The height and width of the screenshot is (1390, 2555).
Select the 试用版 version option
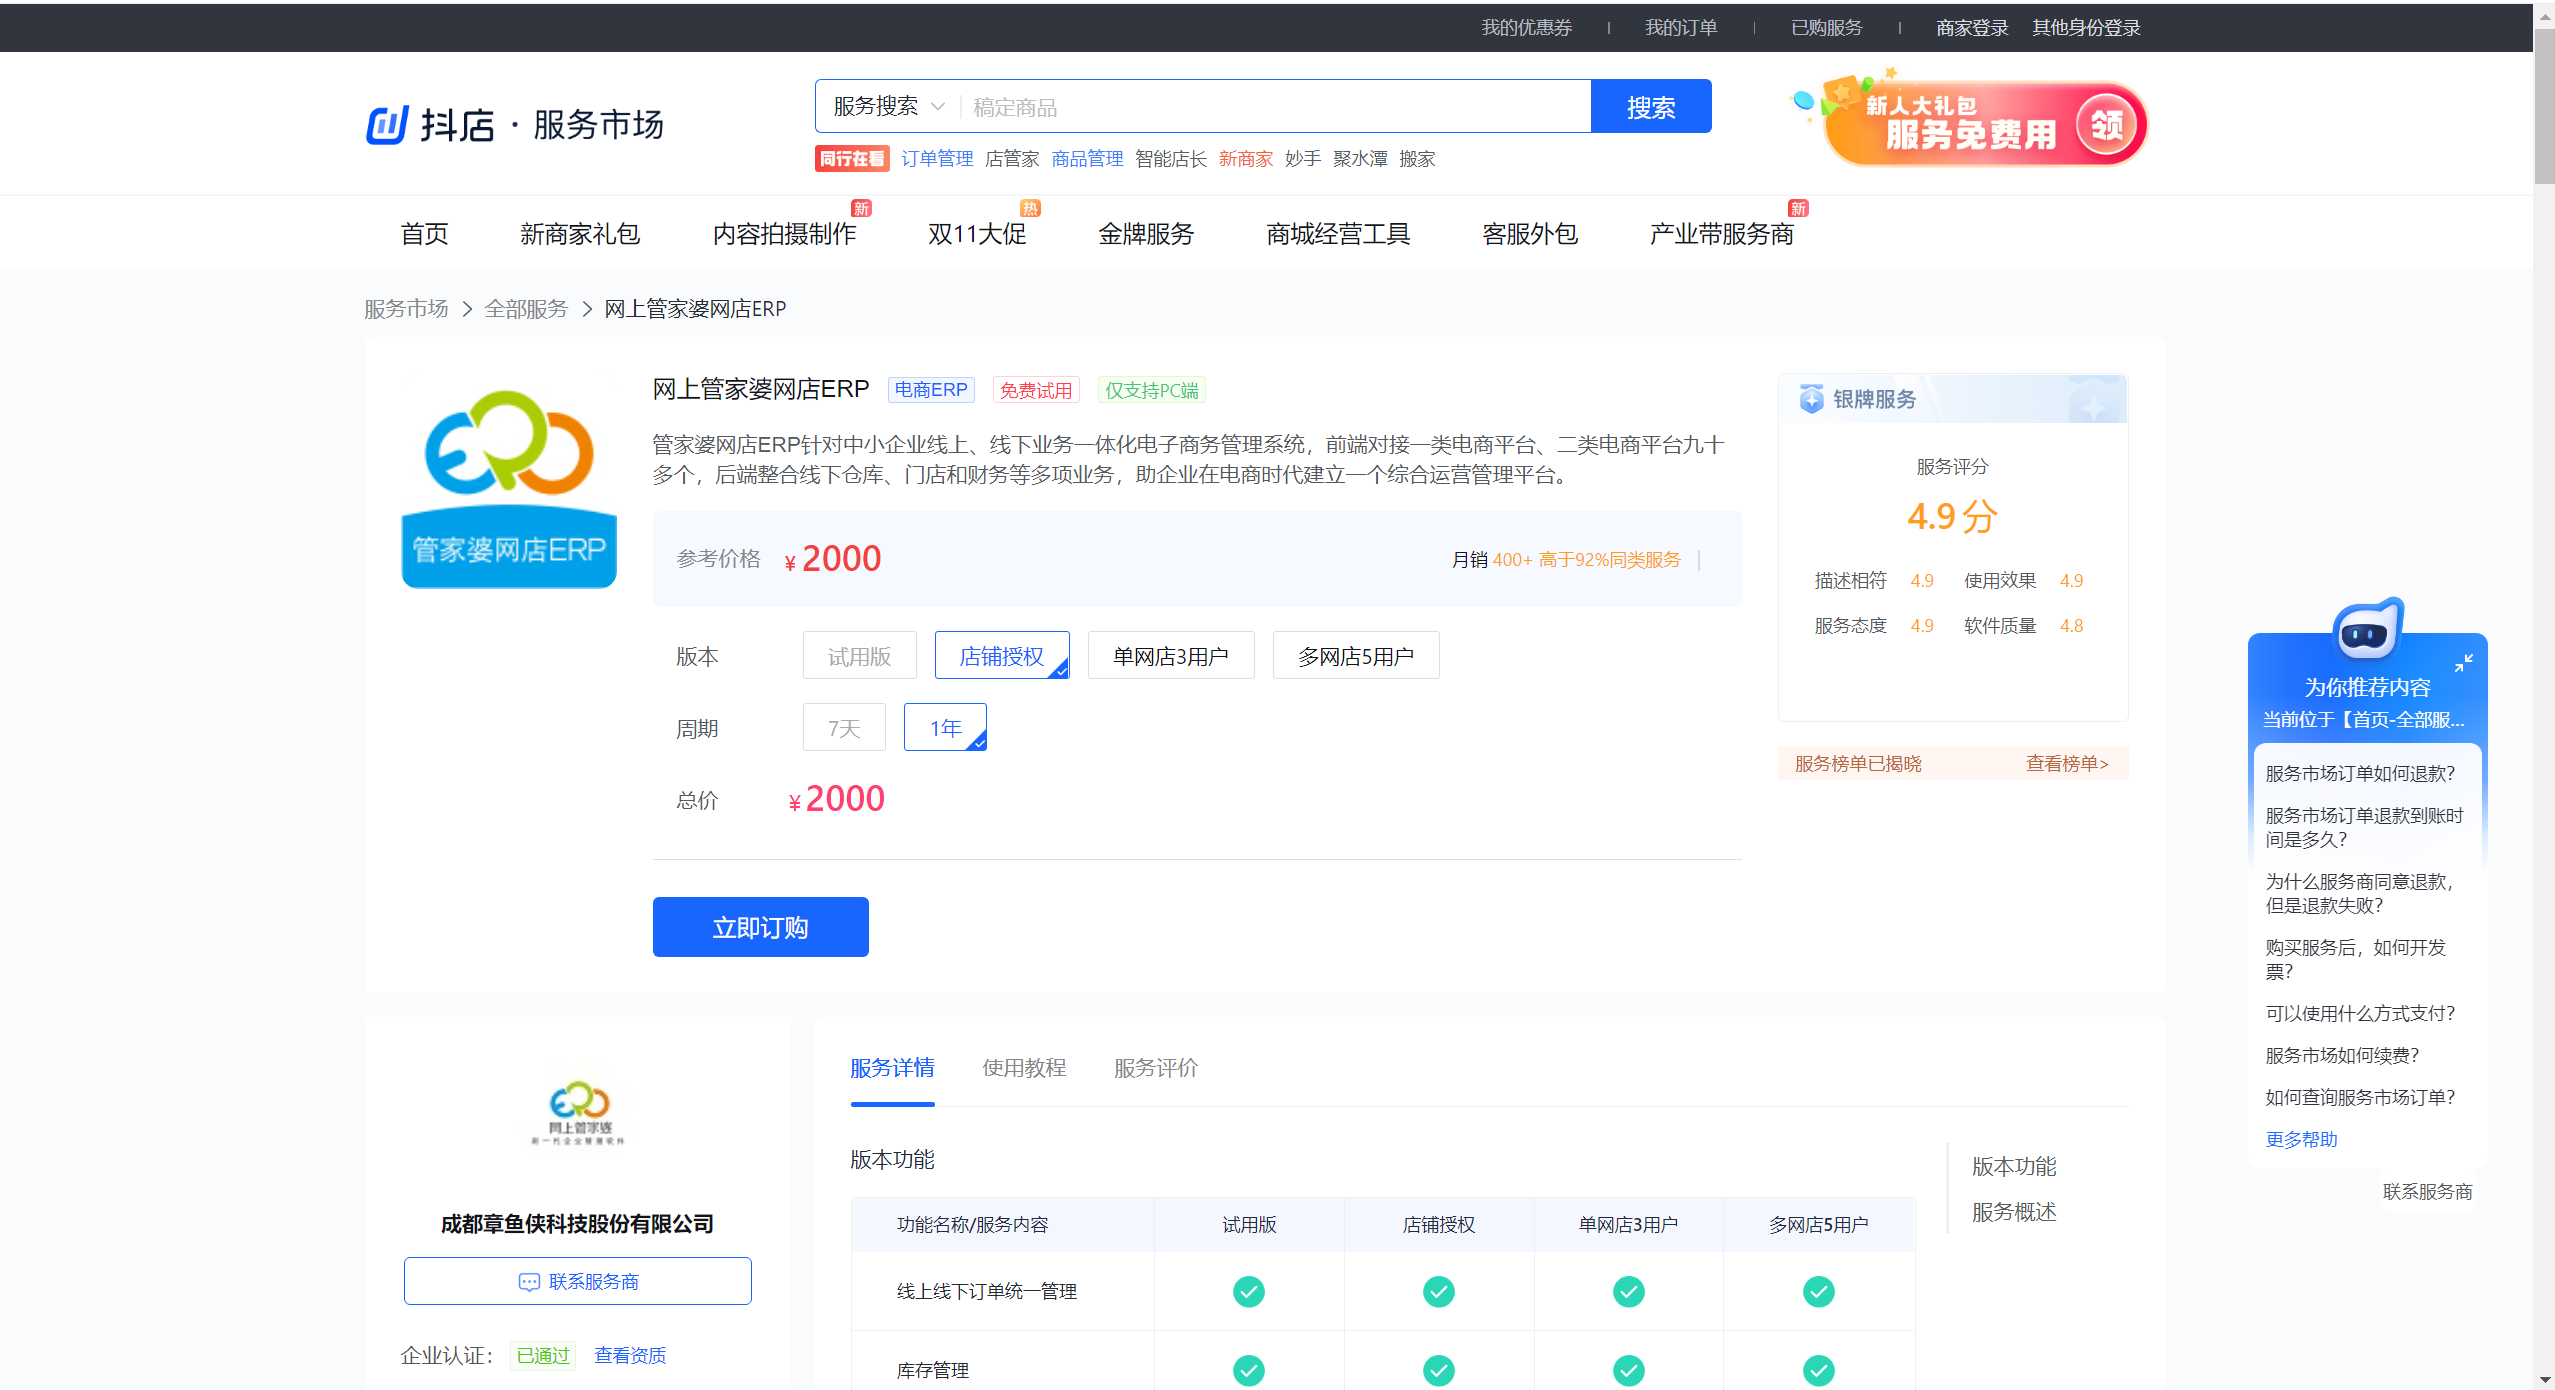pyautogui.click(x=859, y=656)
